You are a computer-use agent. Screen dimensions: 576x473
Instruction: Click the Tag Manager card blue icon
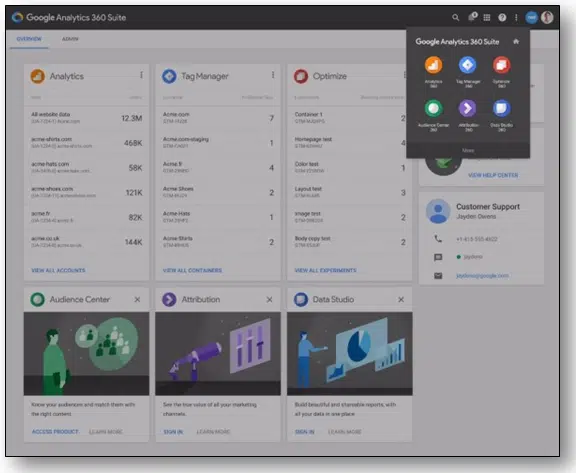coord(169,76)
